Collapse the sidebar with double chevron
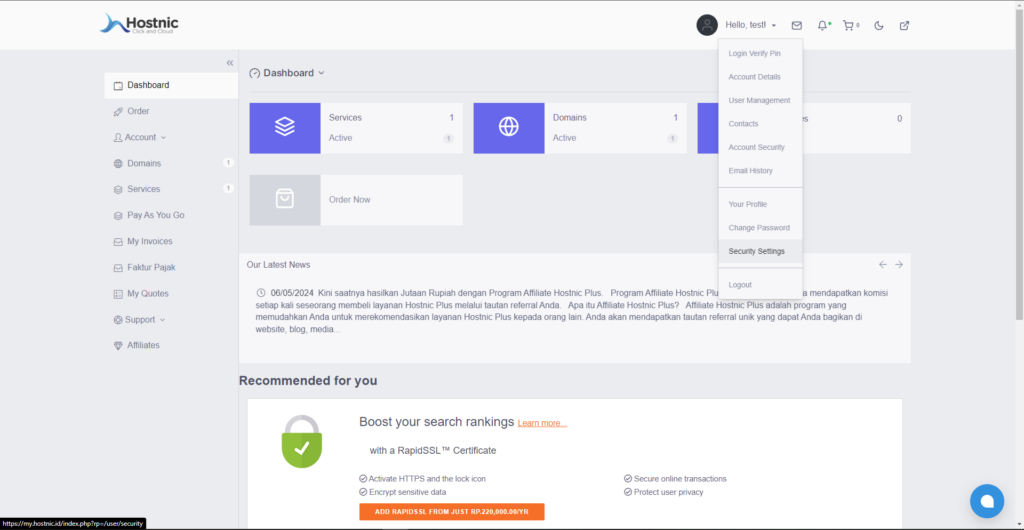Screen dimensions: 1024x530 pos(230,63)
